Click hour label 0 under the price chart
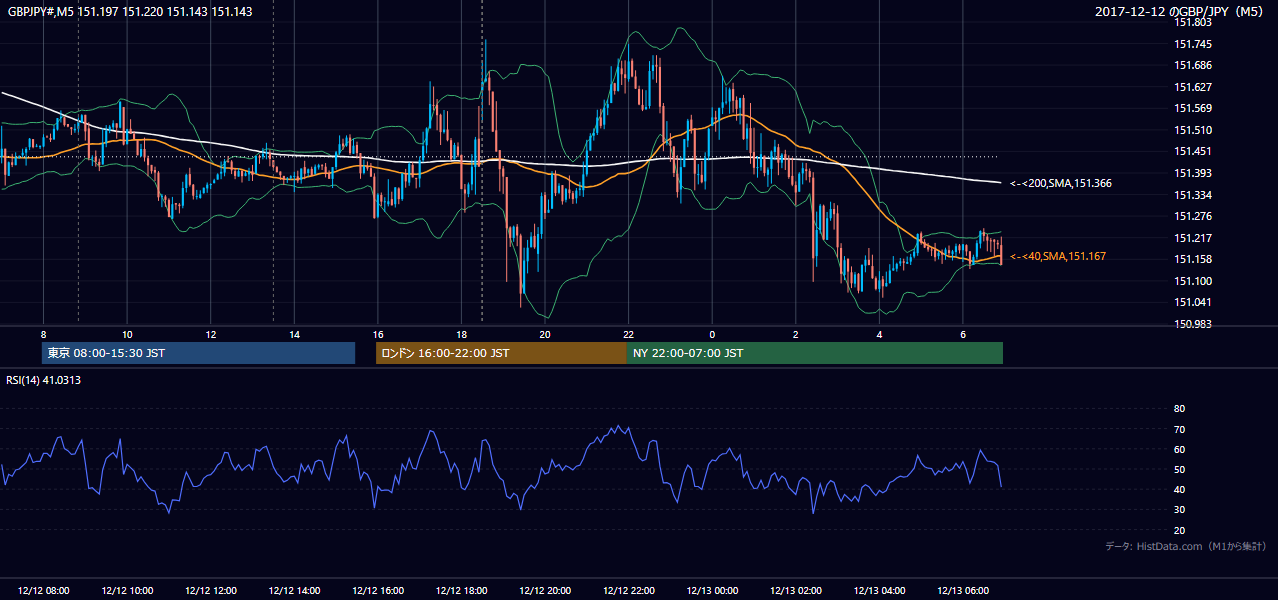The width and height of the screenshot is (1278, 600). click(x=712, y=334)
